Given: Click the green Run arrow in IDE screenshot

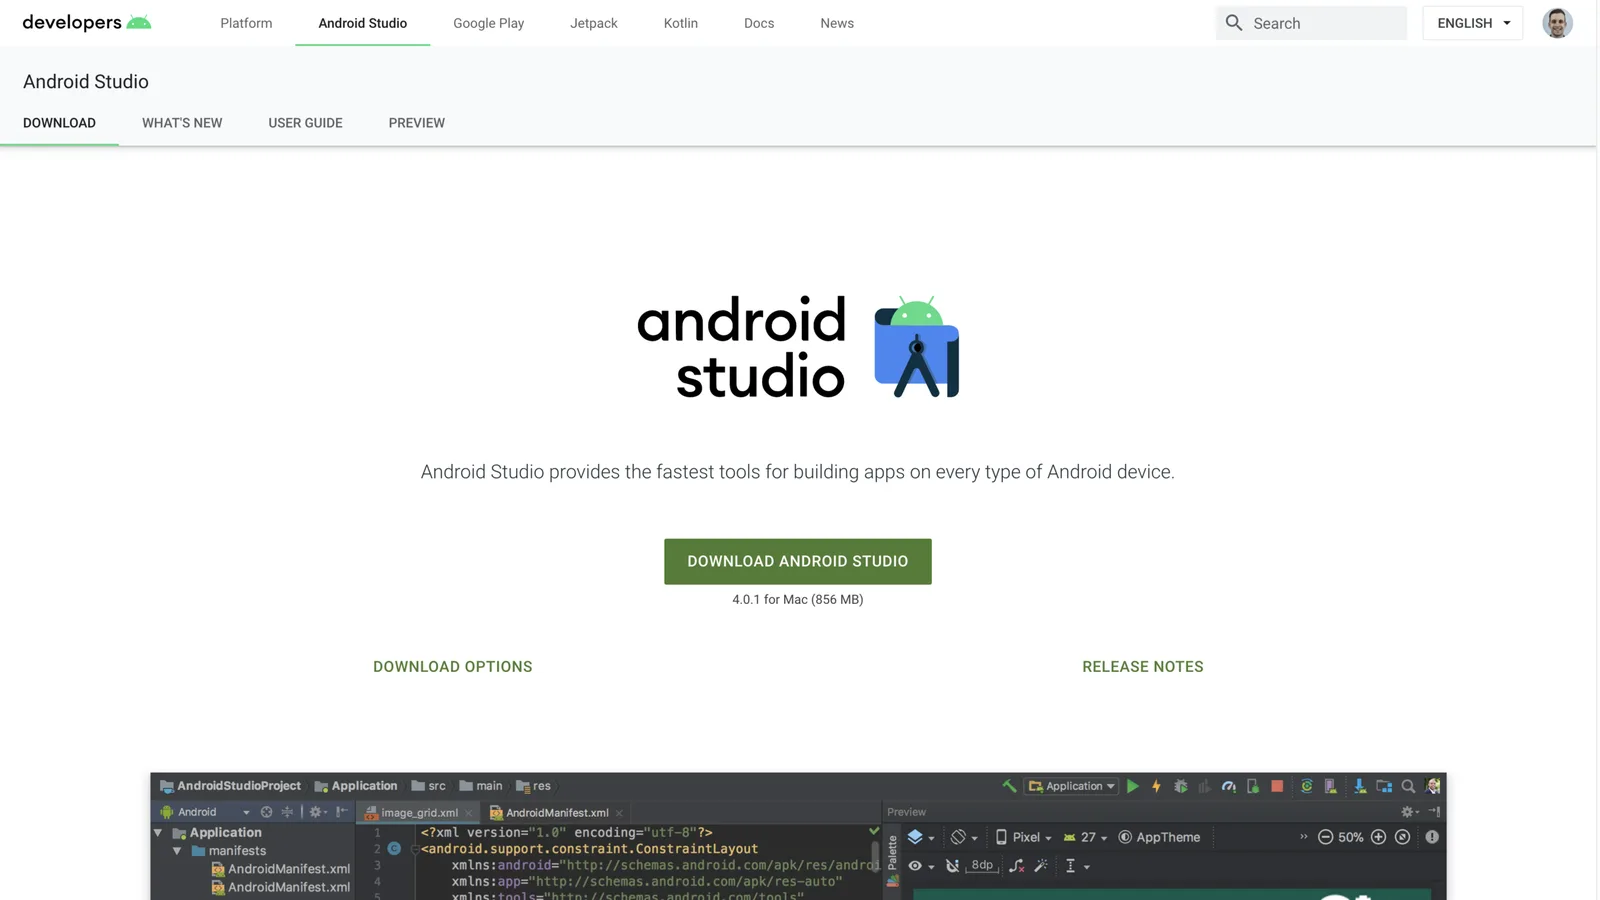Looking at the screenshot, I should [1133, 786].
